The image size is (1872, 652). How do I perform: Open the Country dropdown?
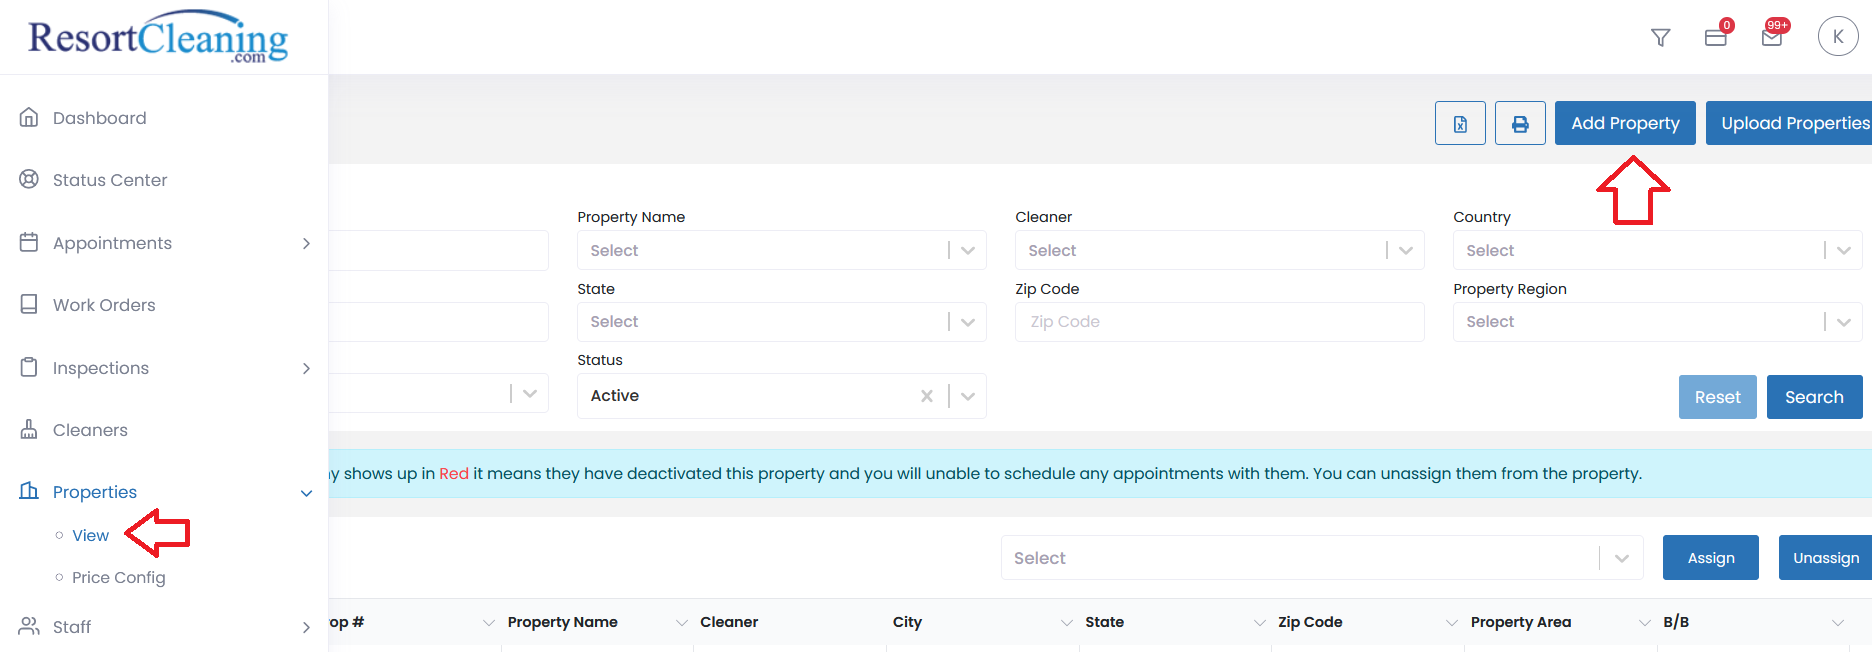coord(1656,251)
